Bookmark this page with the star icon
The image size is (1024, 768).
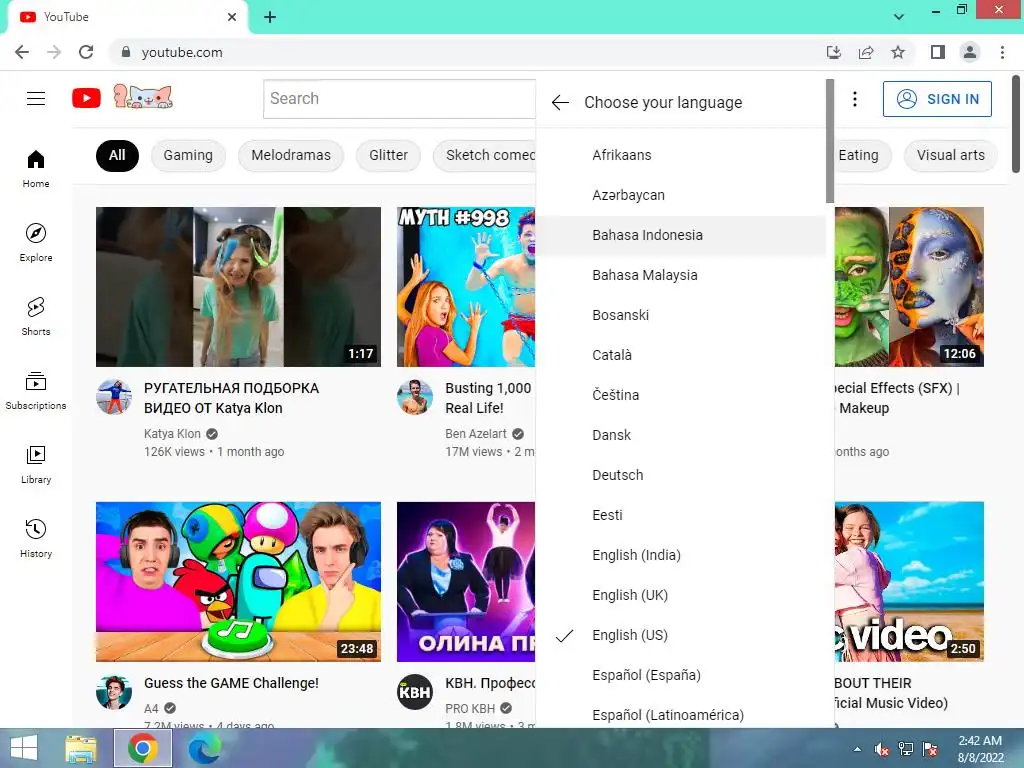click(898, 52)
